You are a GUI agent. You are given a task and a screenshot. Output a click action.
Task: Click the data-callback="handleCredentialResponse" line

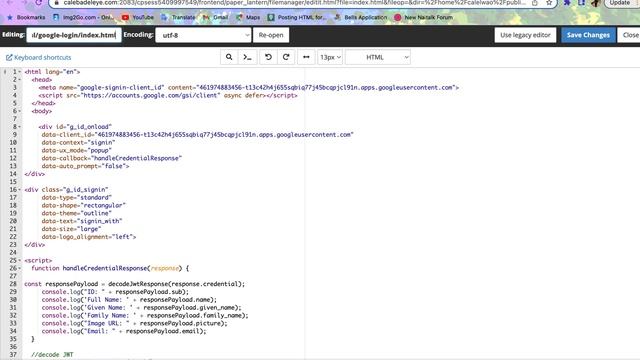(x=111, y=158)
